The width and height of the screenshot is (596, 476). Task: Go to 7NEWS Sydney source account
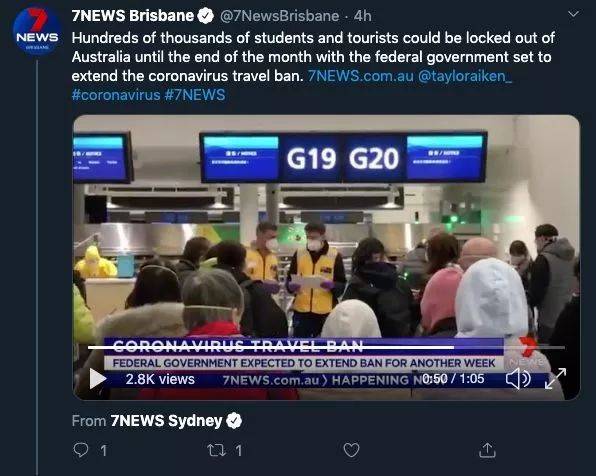[166, 421]
